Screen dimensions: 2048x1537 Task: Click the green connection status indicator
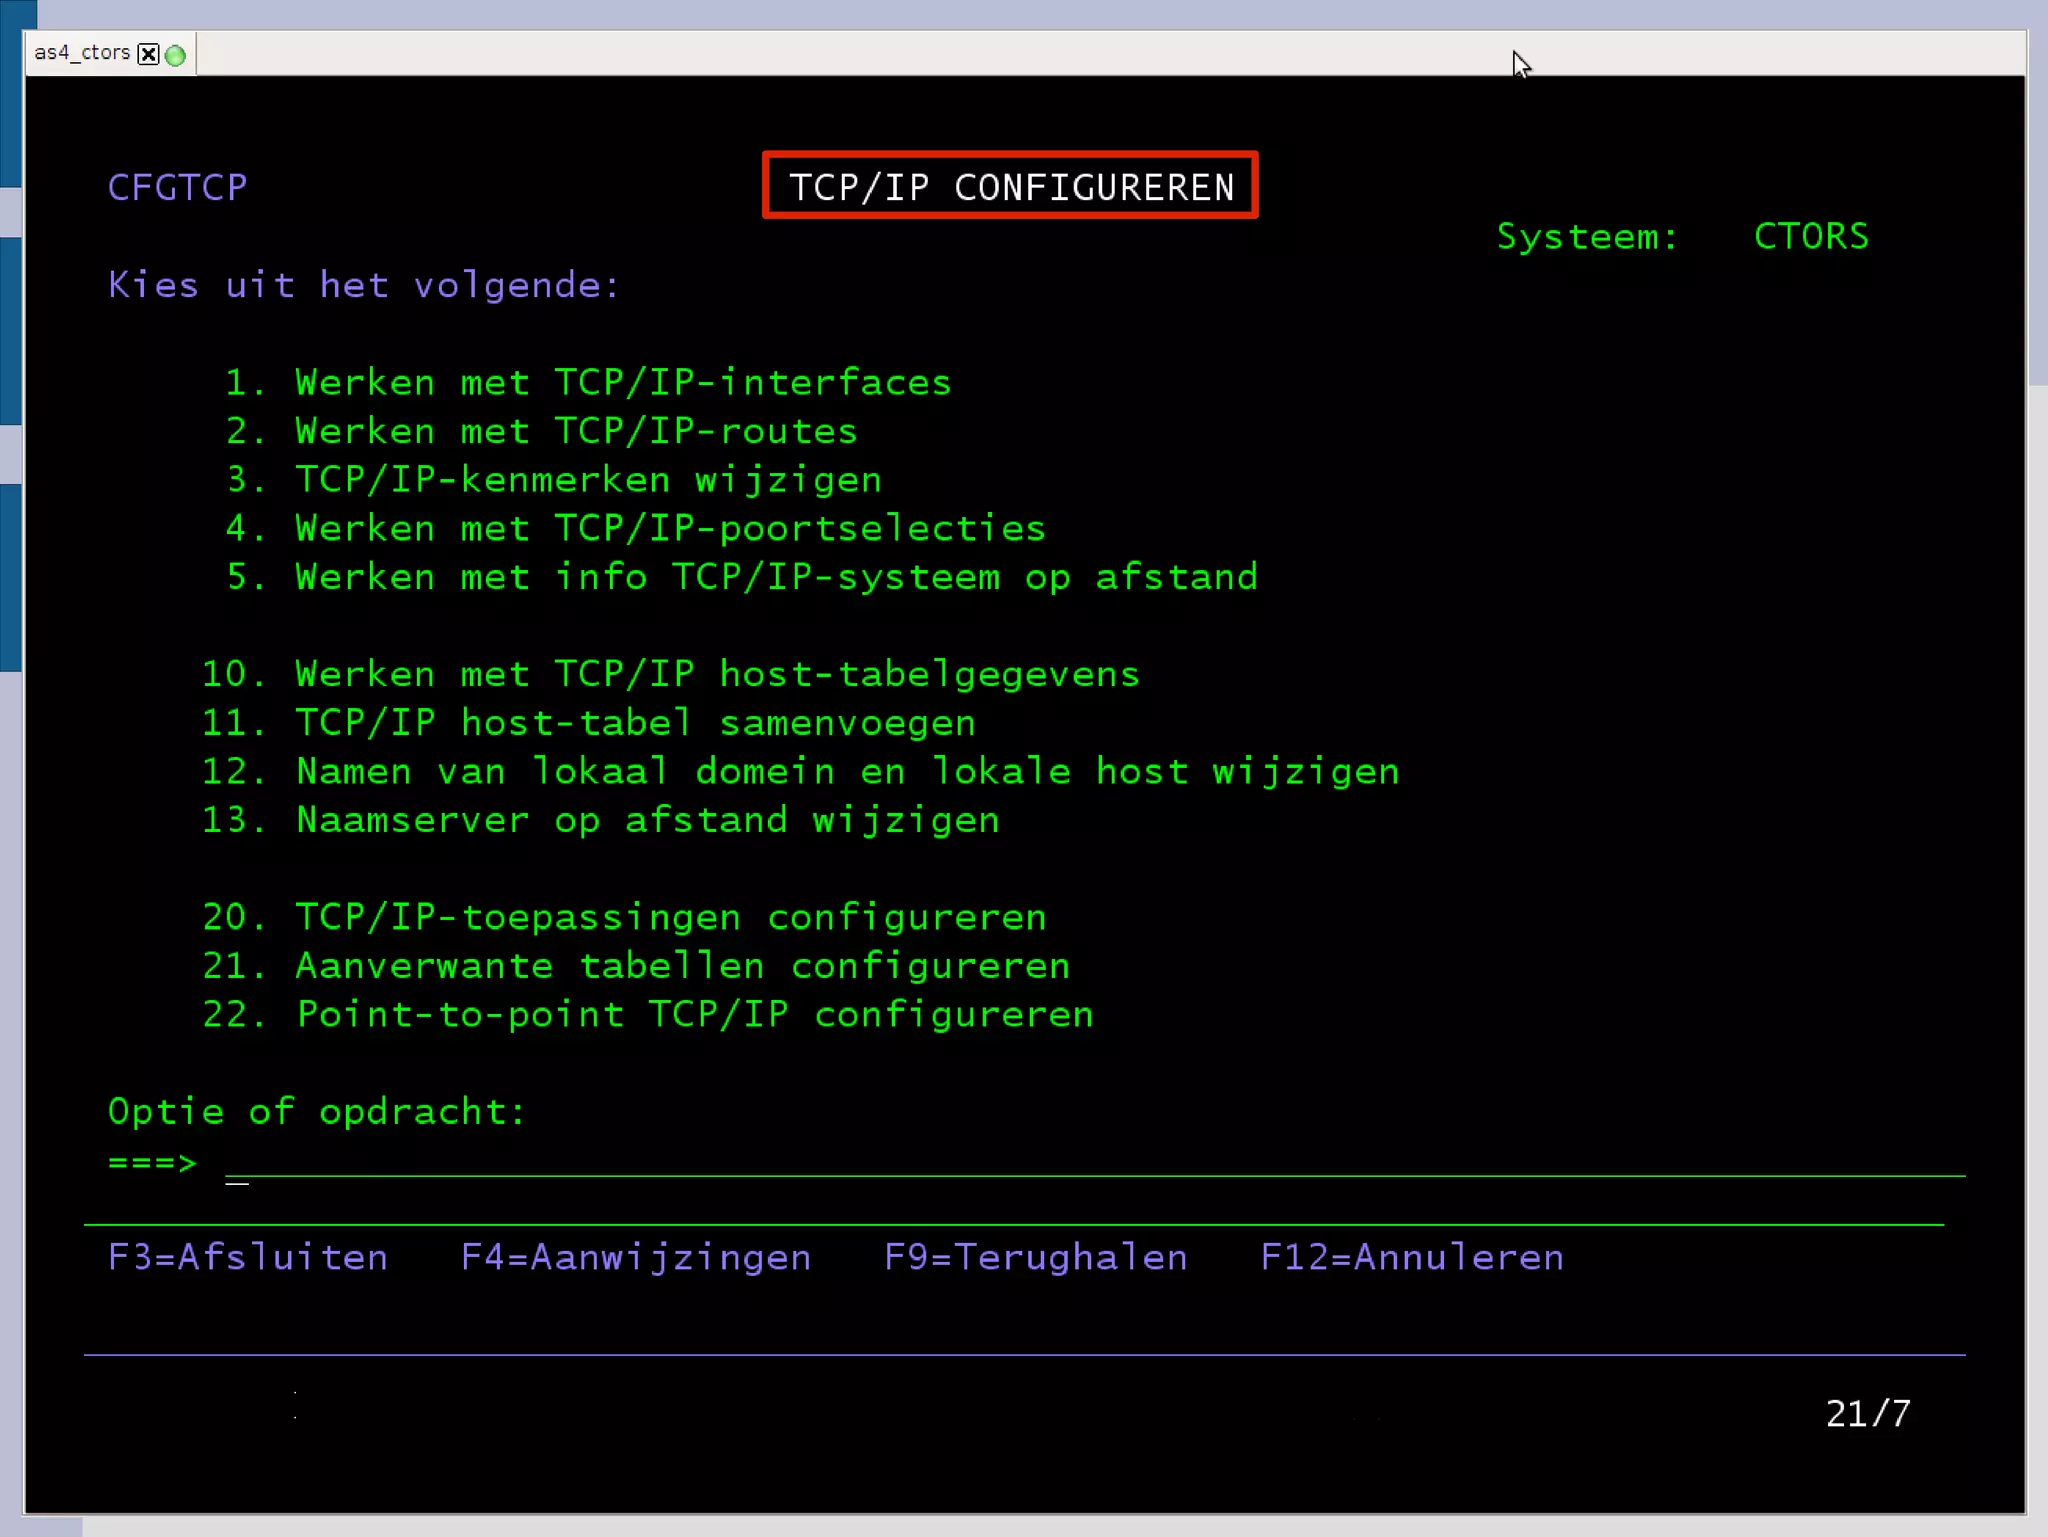click(176, 55)
